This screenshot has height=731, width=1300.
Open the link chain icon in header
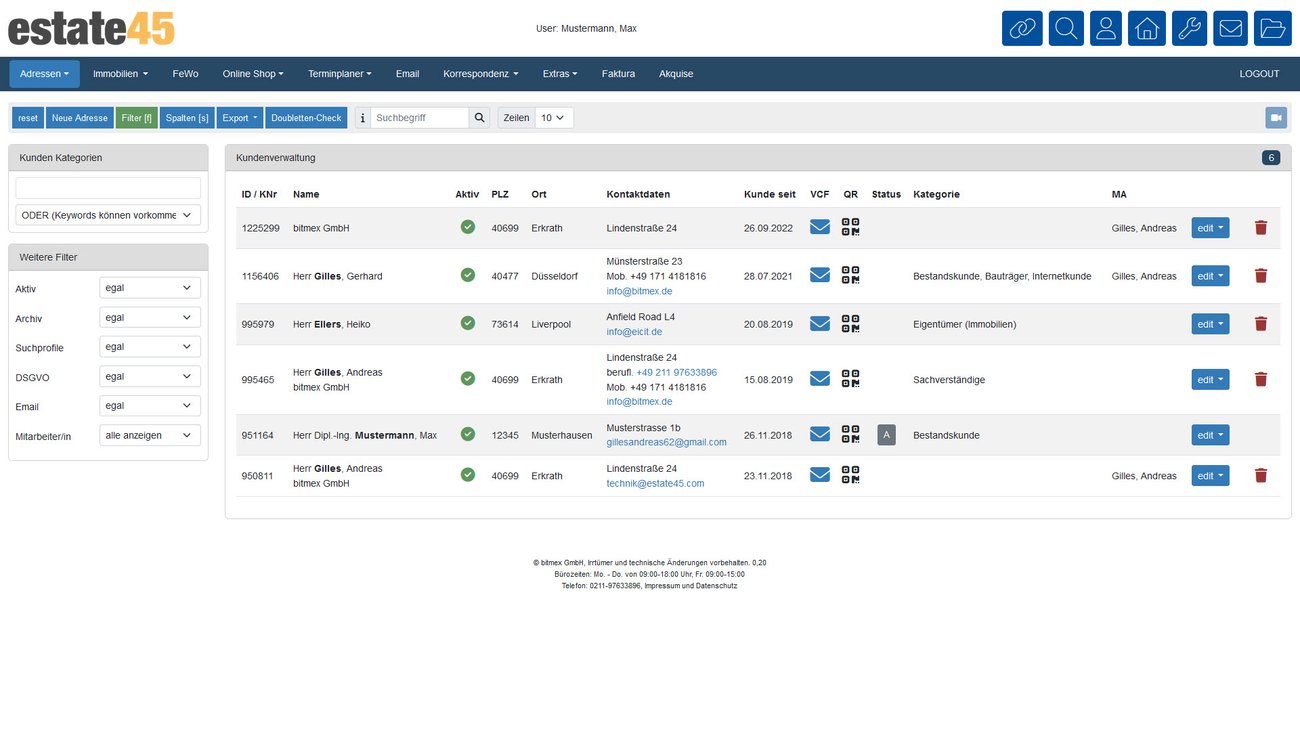(x=1022, y=28)
